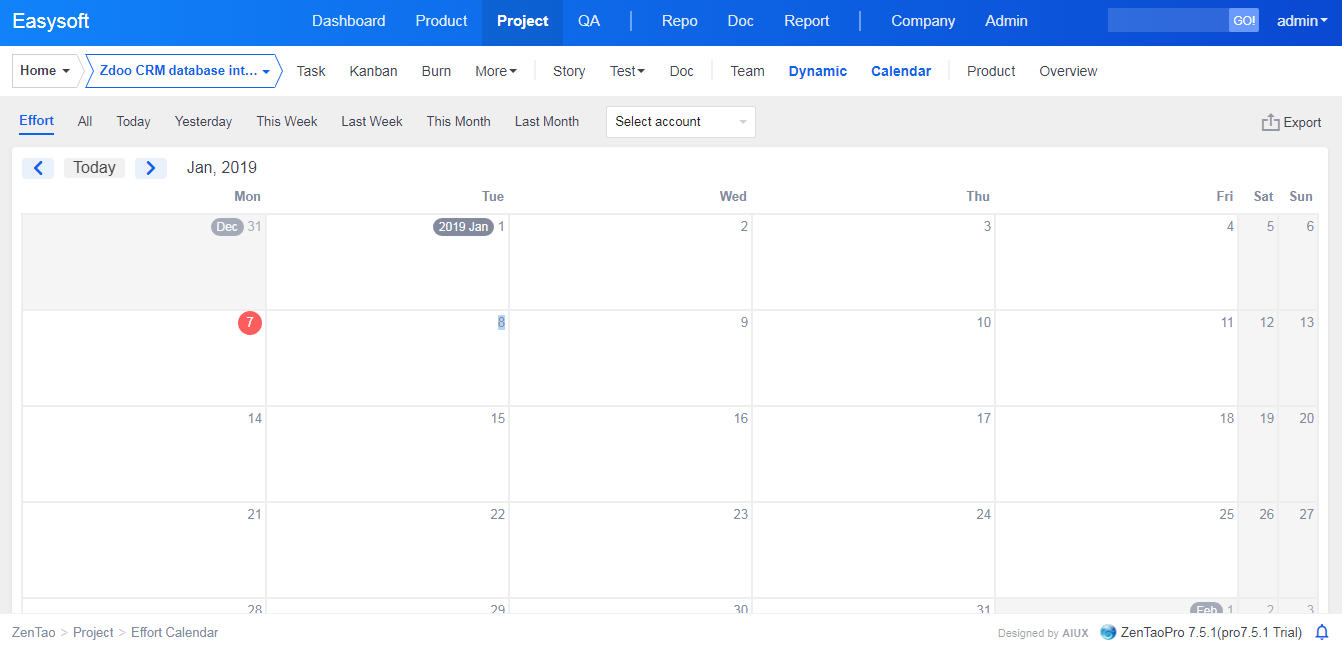Expand the Select account dropdown

[680, 122]
